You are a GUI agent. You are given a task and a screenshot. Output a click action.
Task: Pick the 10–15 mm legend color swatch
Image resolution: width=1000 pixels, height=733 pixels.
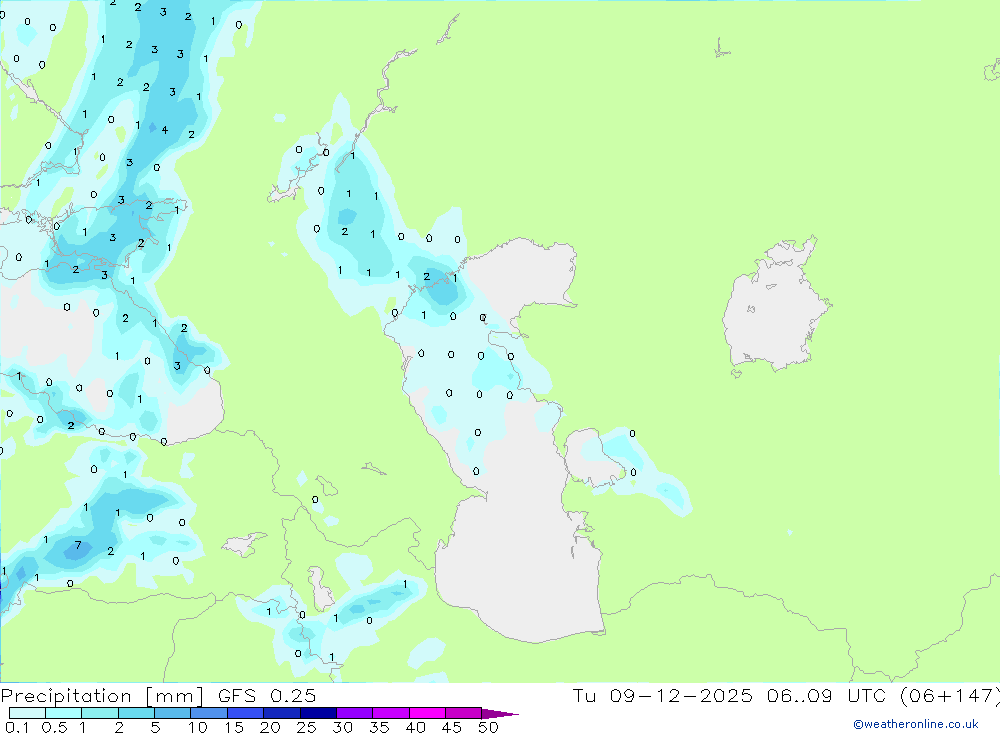click(x=209, y=713)
